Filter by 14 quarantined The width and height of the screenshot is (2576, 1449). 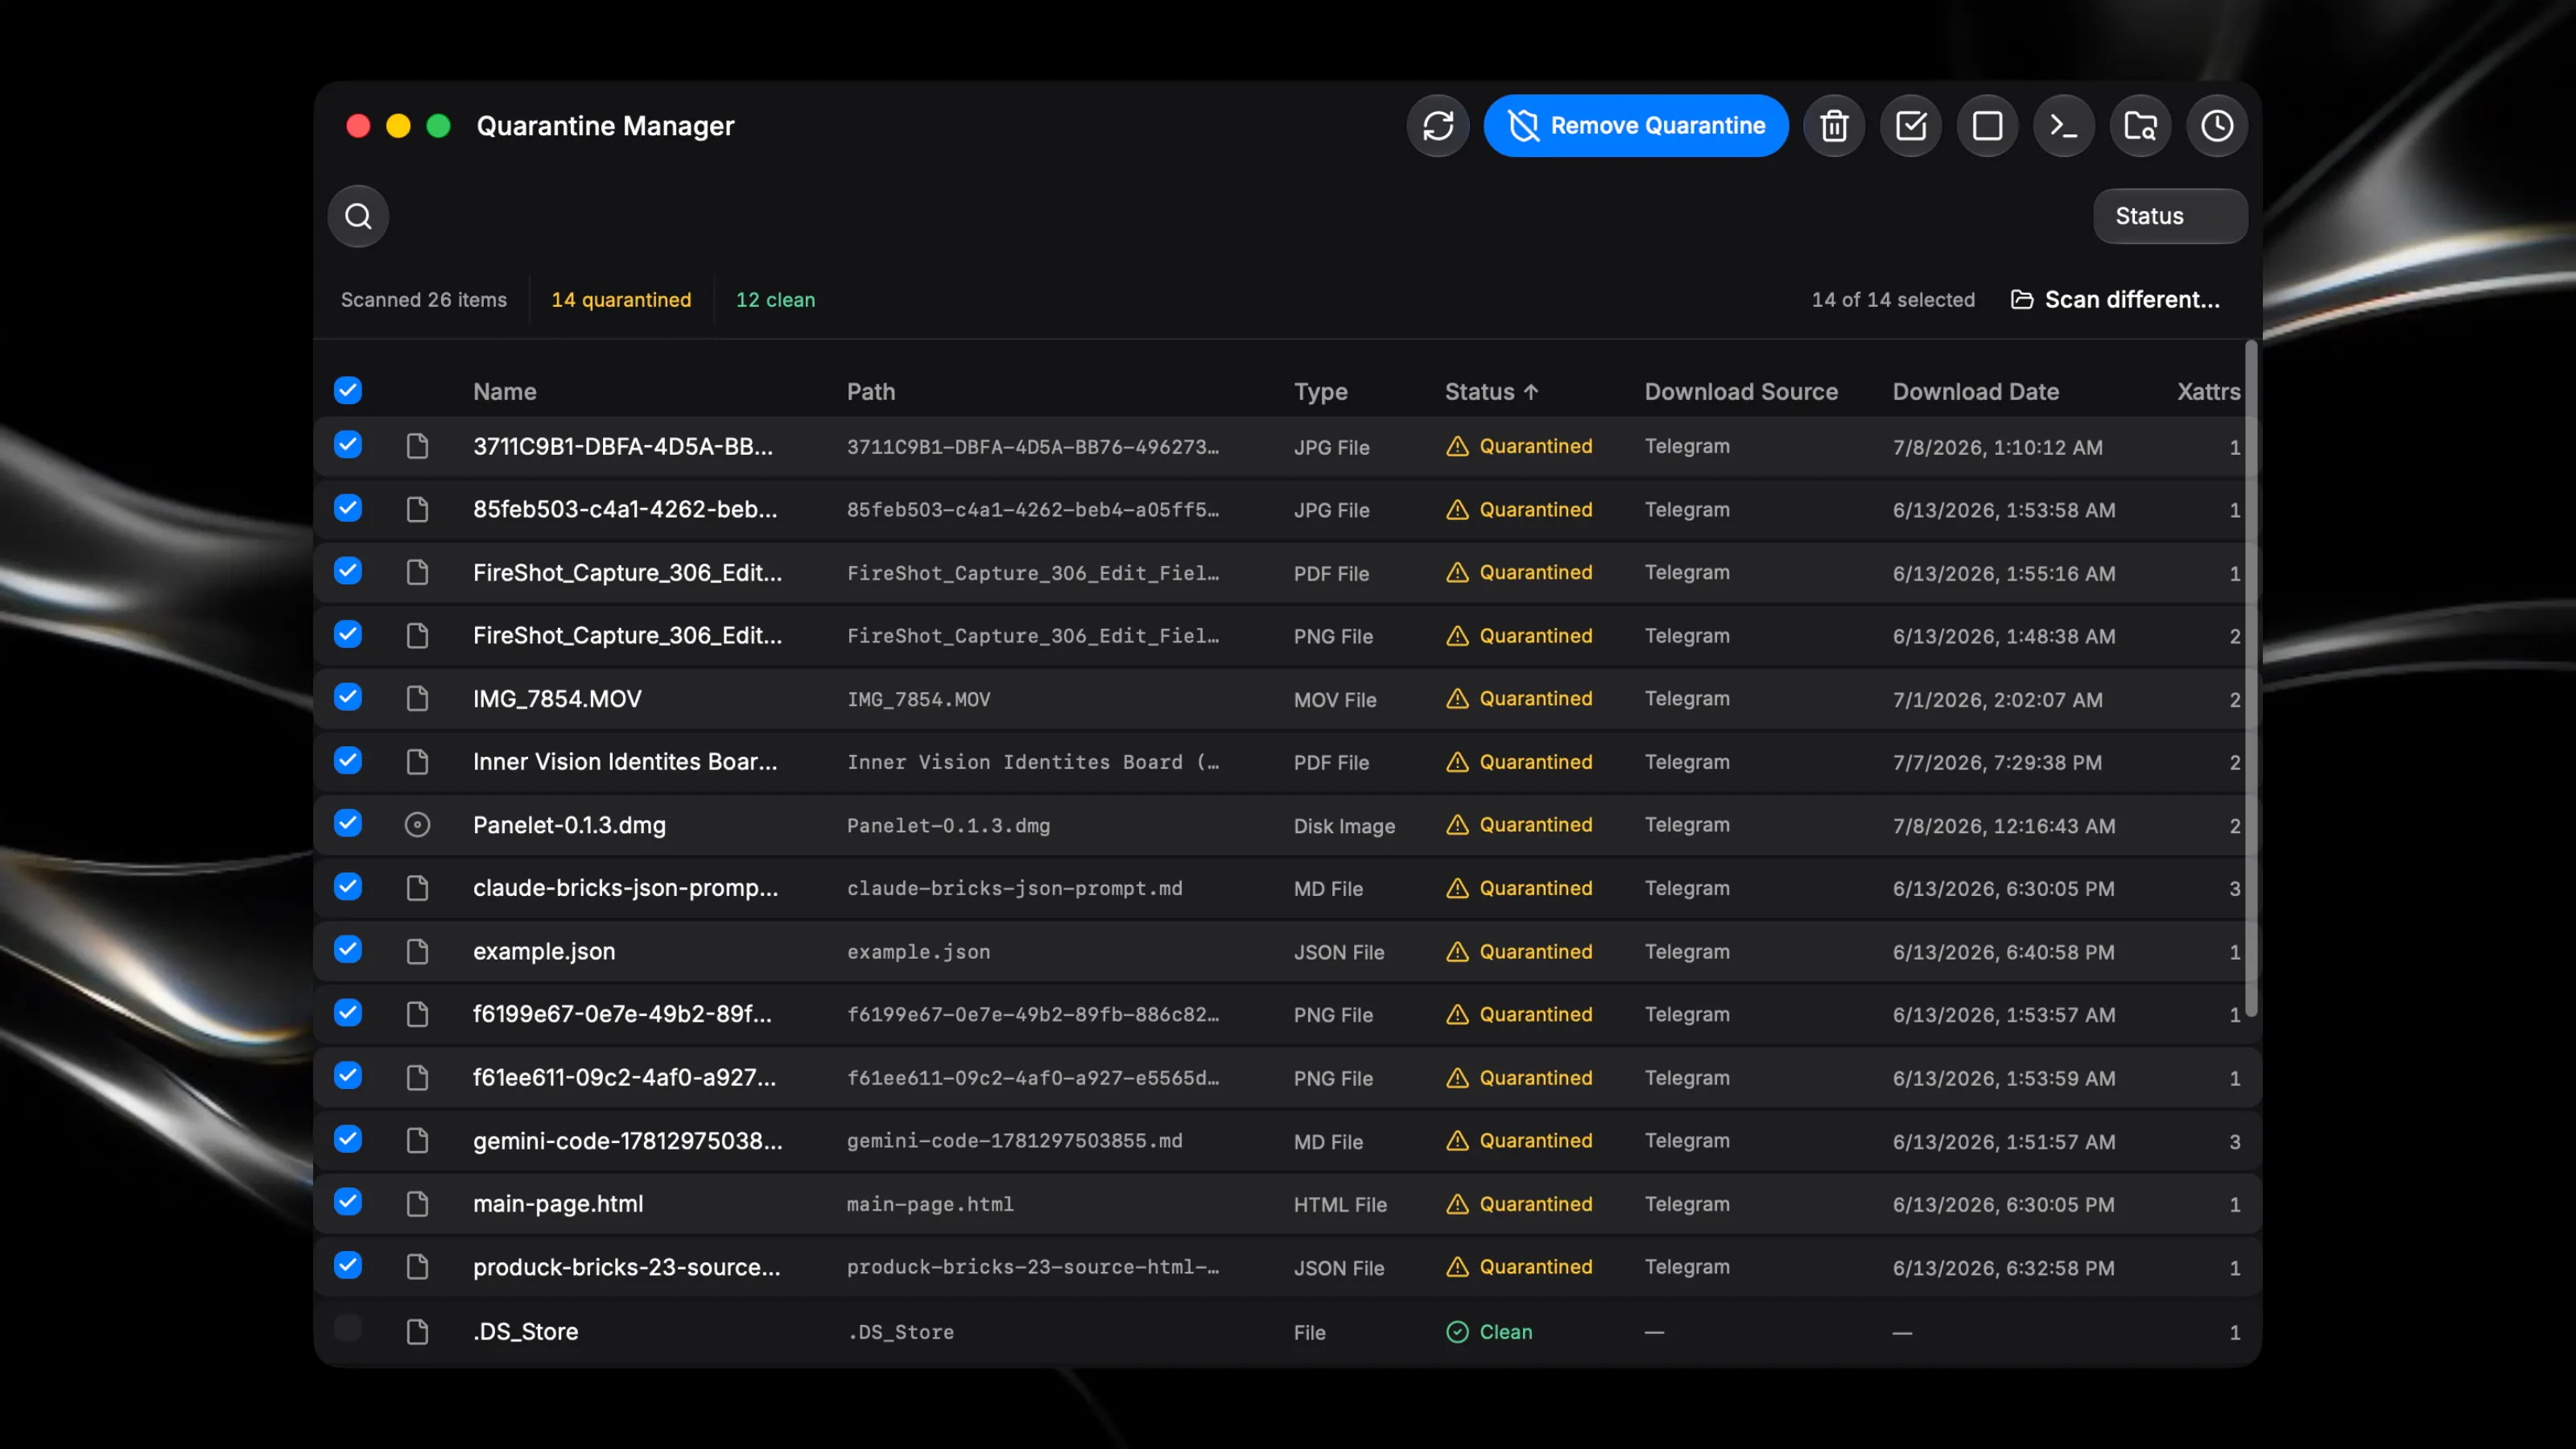click(x=621, y=300)
